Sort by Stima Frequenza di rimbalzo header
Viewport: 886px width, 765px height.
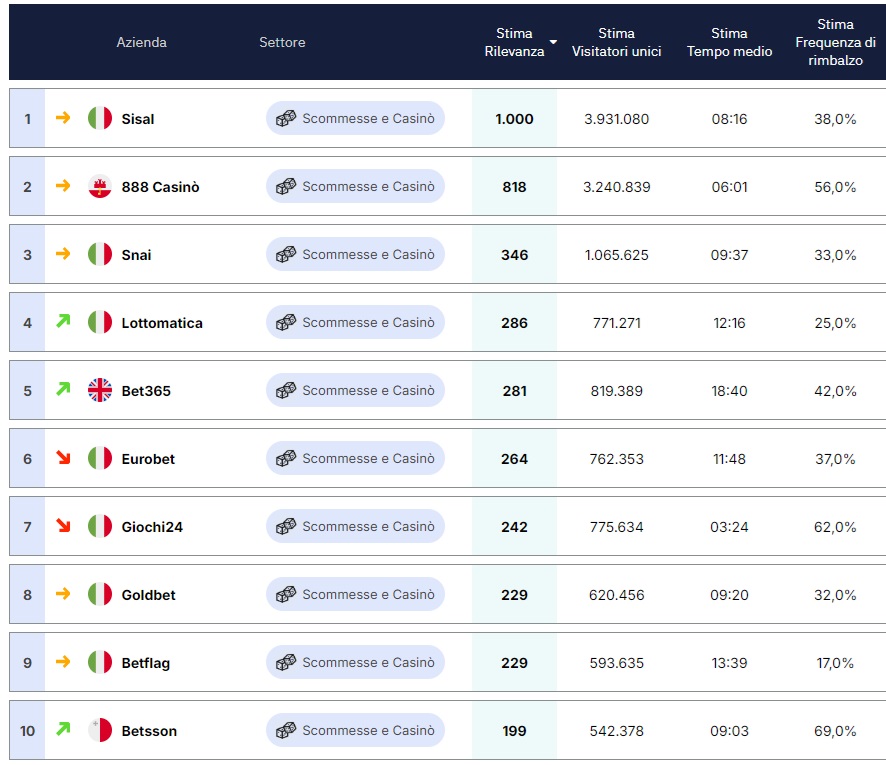point(835,42)
